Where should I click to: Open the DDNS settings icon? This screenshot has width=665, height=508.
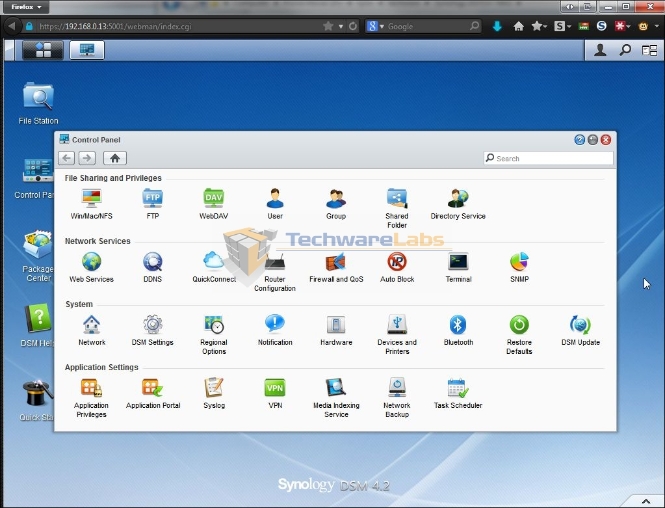[x=152, y=267]
